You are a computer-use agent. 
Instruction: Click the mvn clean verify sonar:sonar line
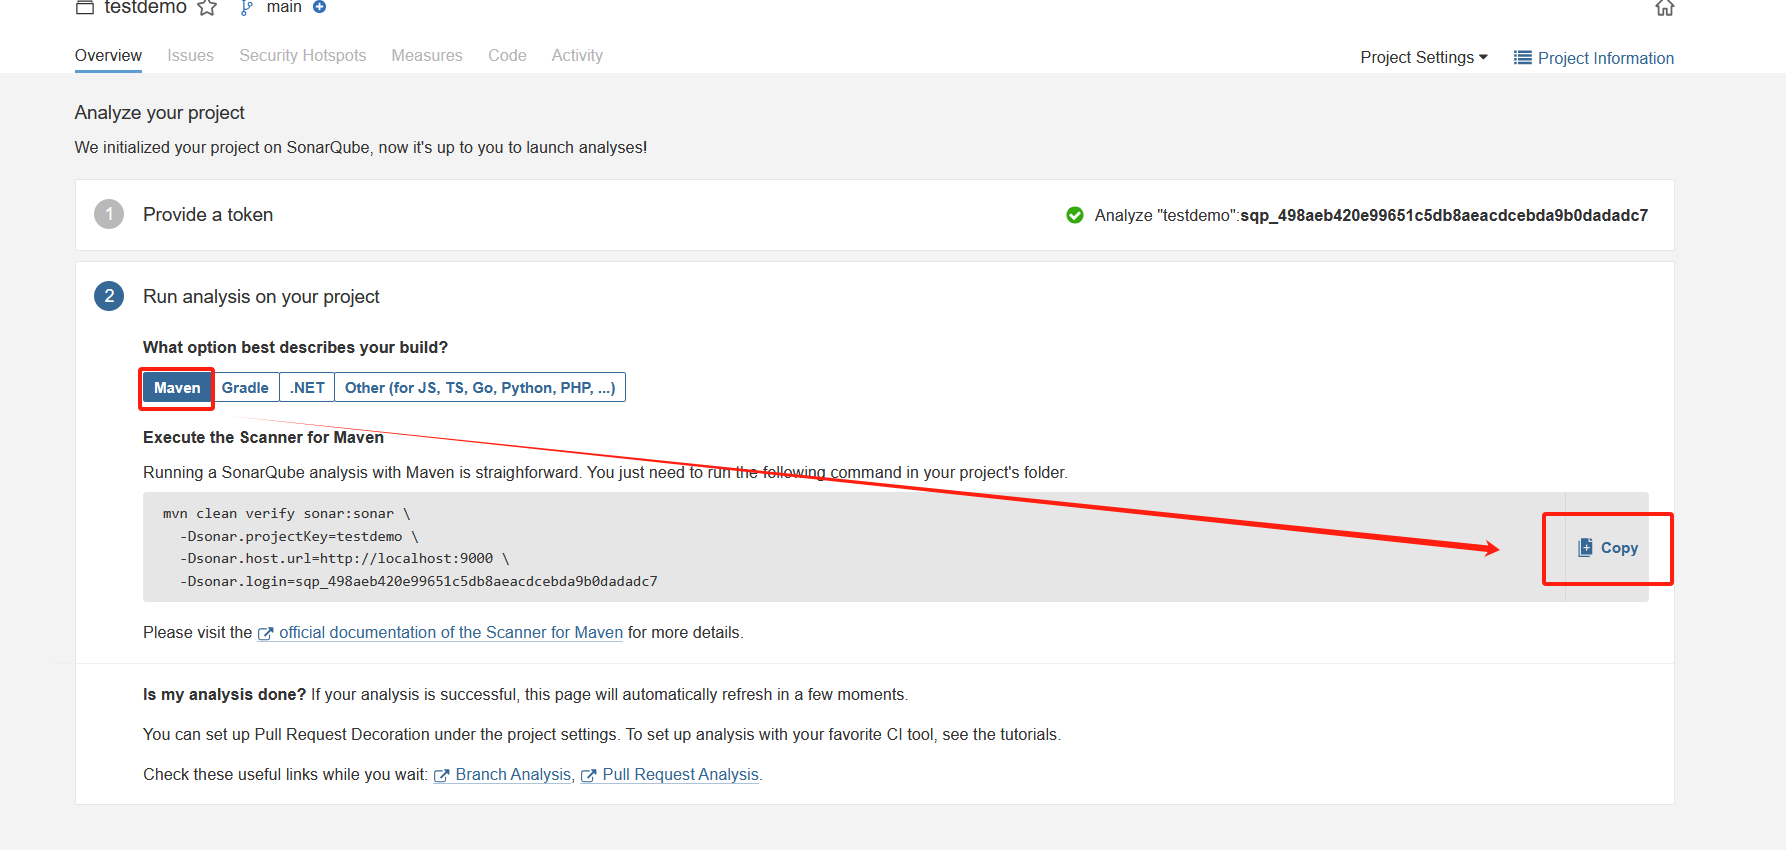pos(287,514)
